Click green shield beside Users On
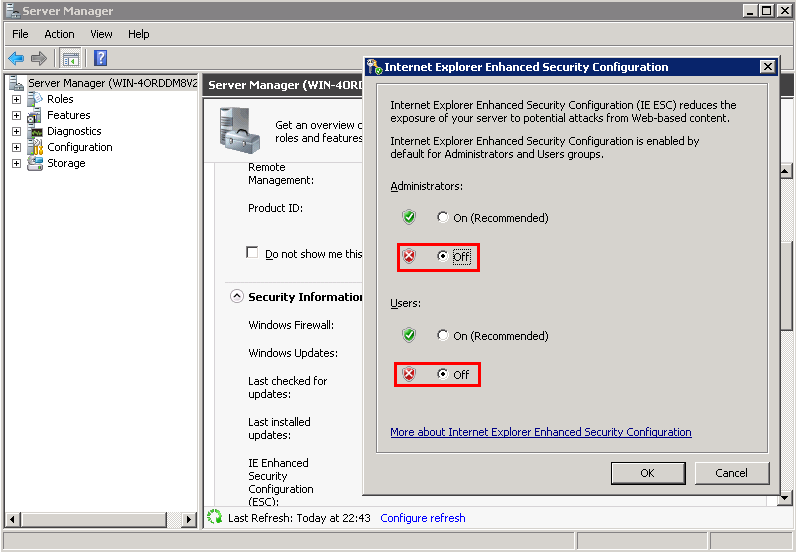The height and width of the screenshot is (552, 796). click(409, 335)
